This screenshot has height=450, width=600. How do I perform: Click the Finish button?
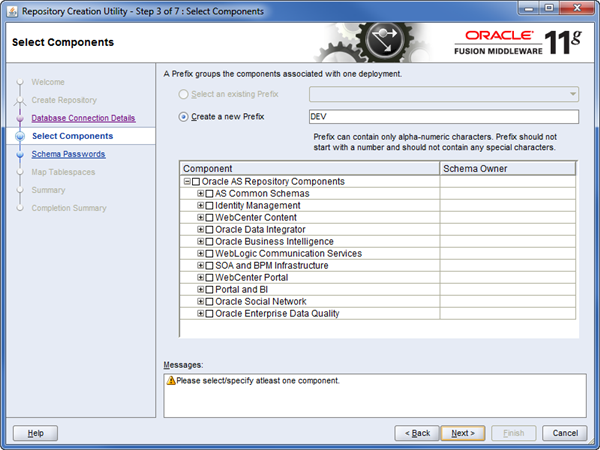[514, 433]
